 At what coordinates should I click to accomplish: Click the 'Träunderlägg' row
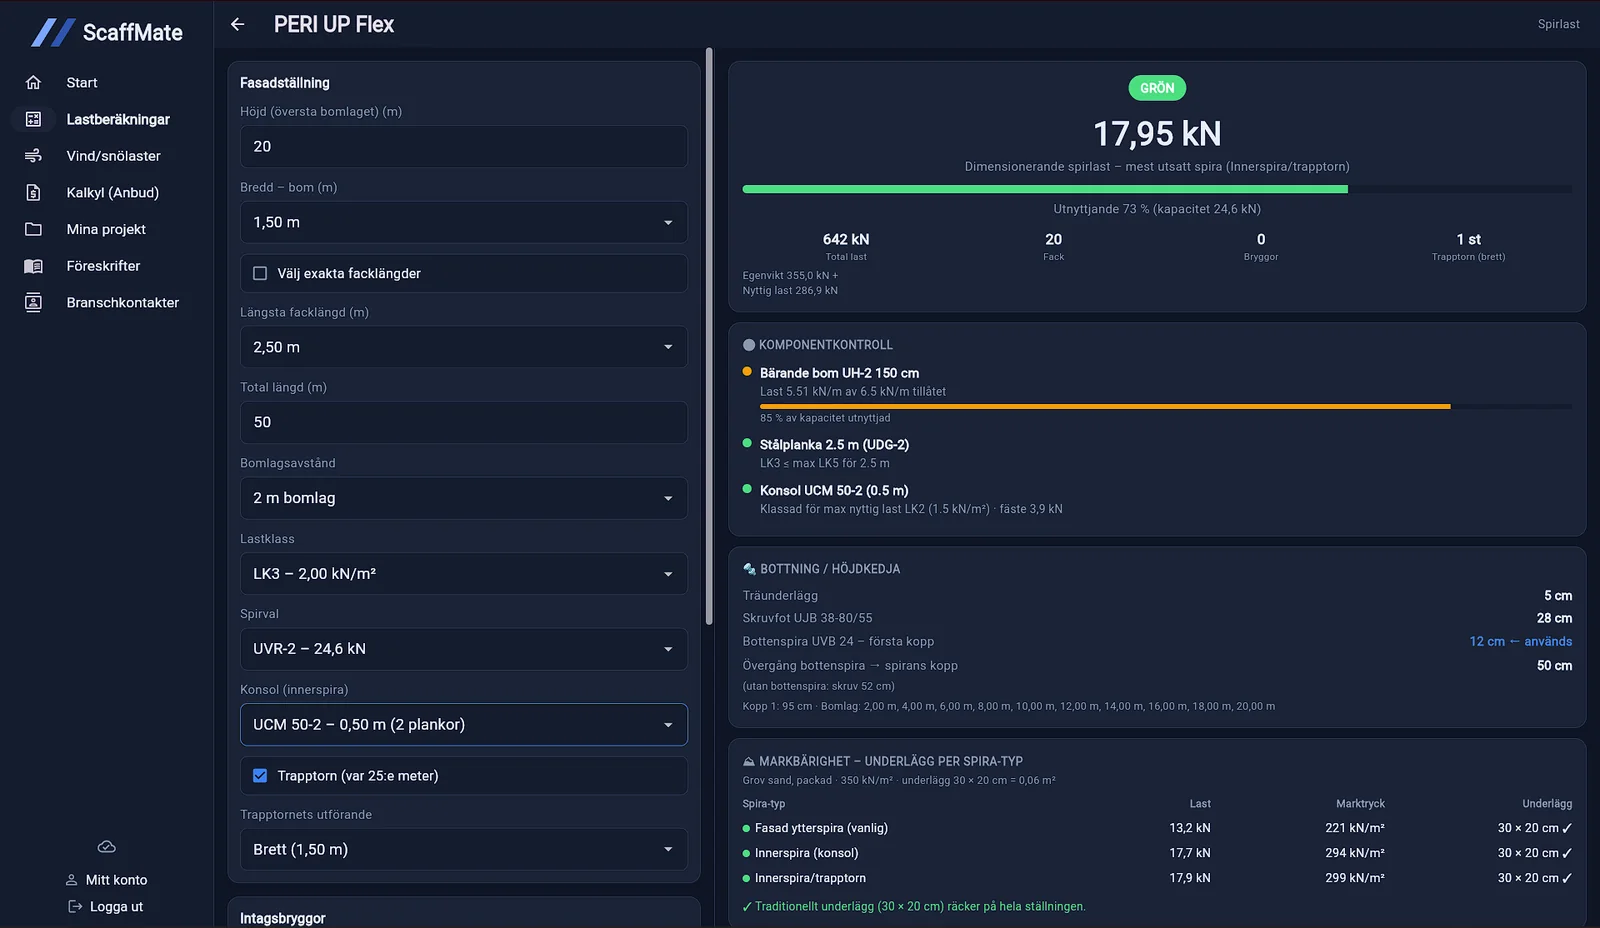tap(1157, 595)
